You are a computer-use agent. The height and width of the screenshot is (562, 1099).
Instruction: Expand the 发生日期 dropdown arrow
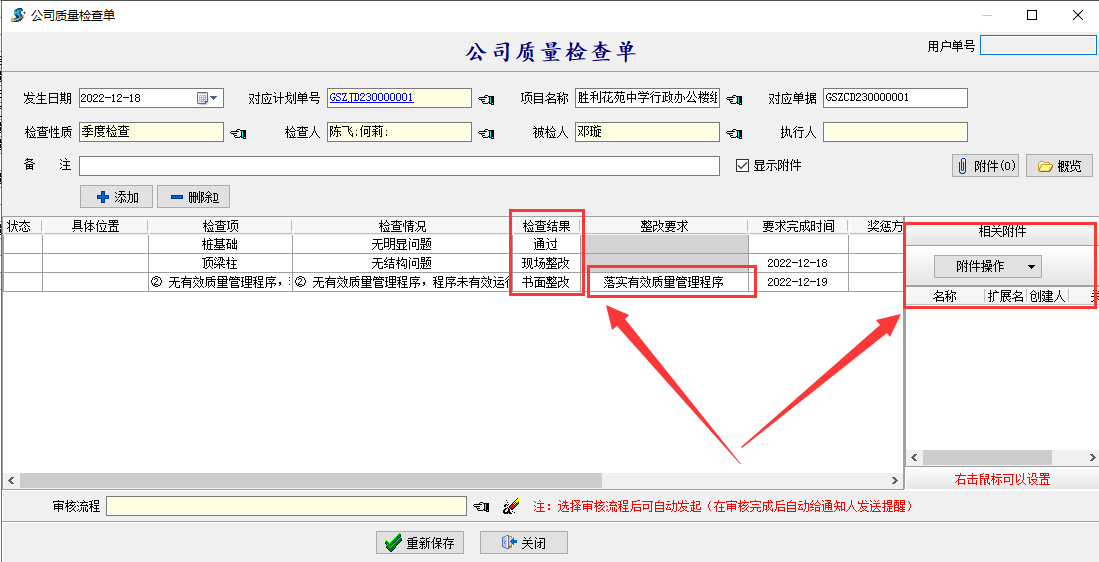214,98
